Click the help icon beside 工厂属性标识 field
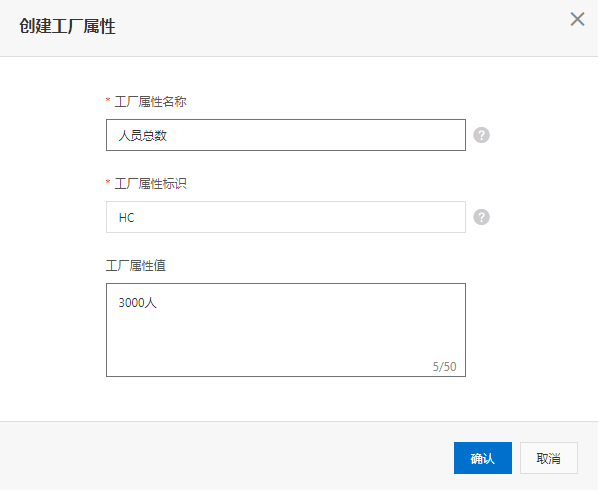The image size is (599, 491). click(x=481, y=217)
